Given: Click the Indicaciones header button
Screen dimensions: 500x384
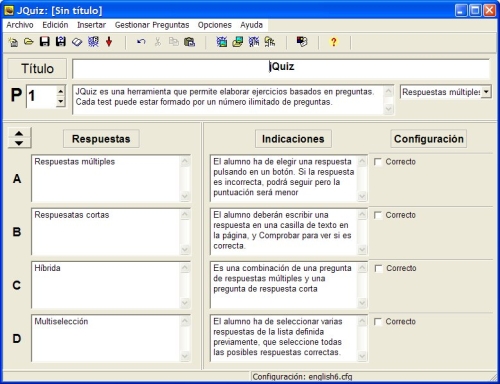Looking at the screenshot, I should tap(293, 139).
